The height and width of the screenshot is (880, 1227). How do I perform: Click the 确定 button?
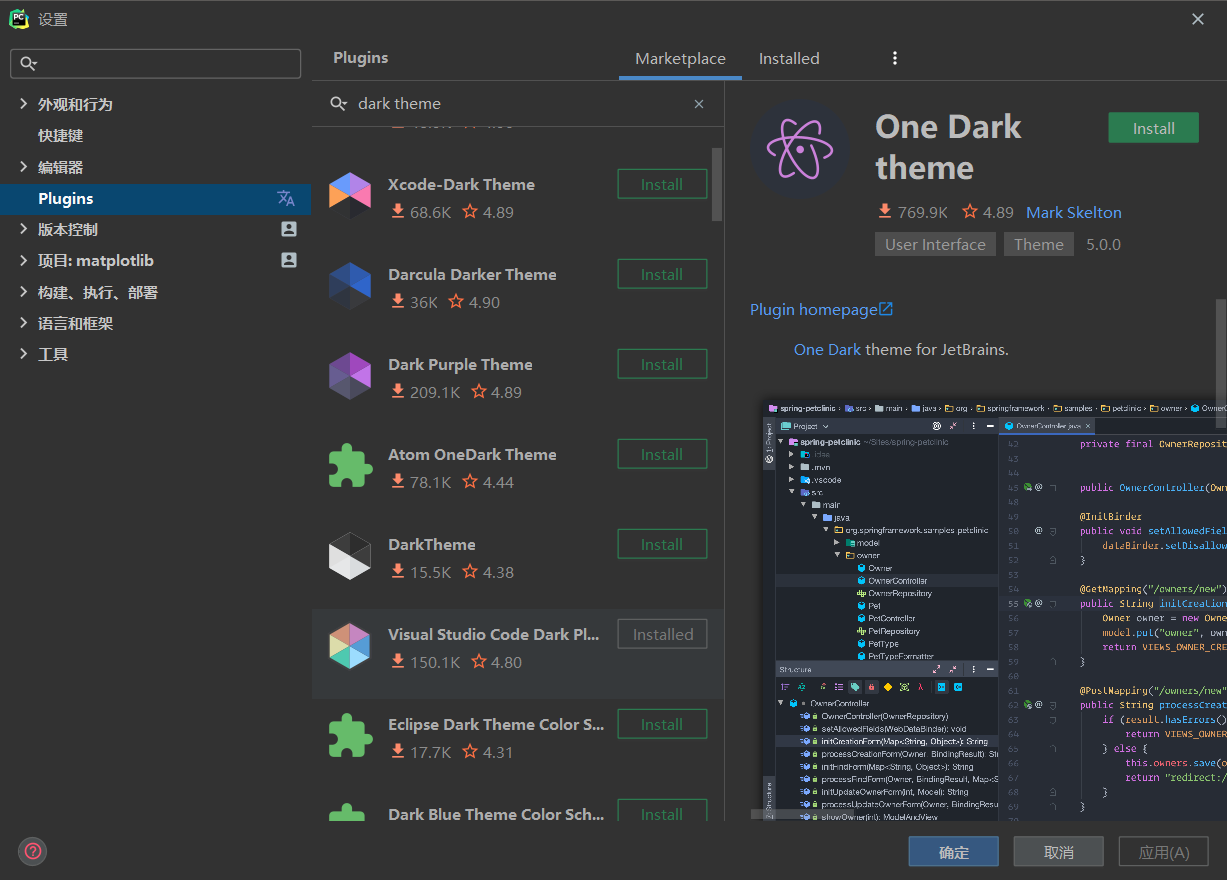pyautogui.click(x=953, y=852)
